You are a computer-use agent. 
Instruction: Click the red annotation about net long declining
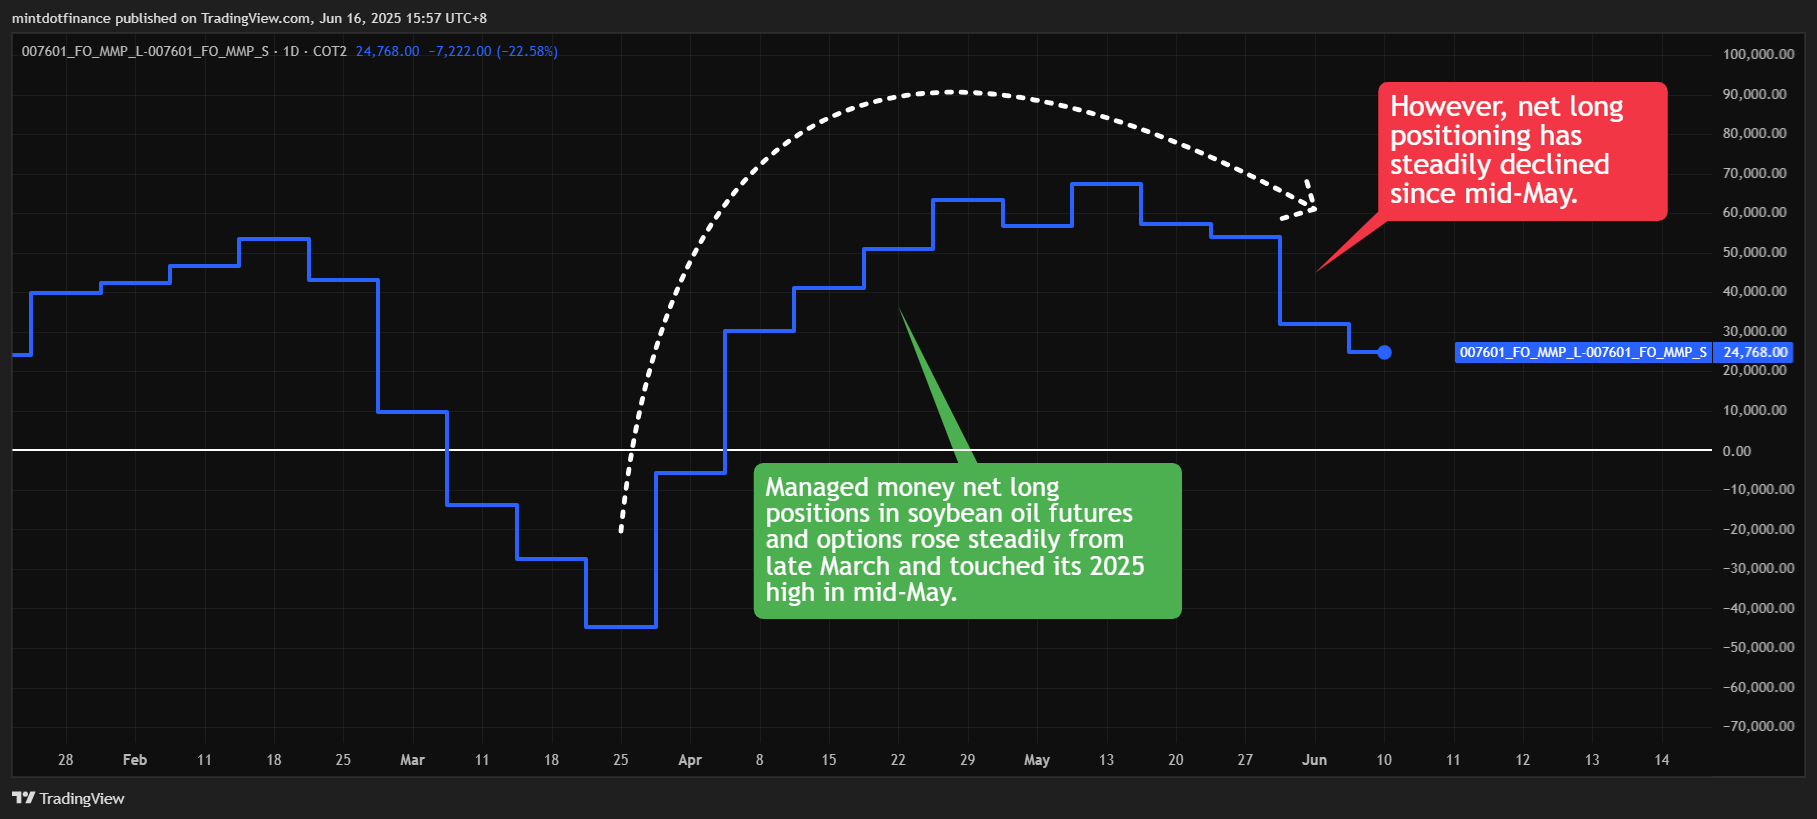(x=1522, y=151)
